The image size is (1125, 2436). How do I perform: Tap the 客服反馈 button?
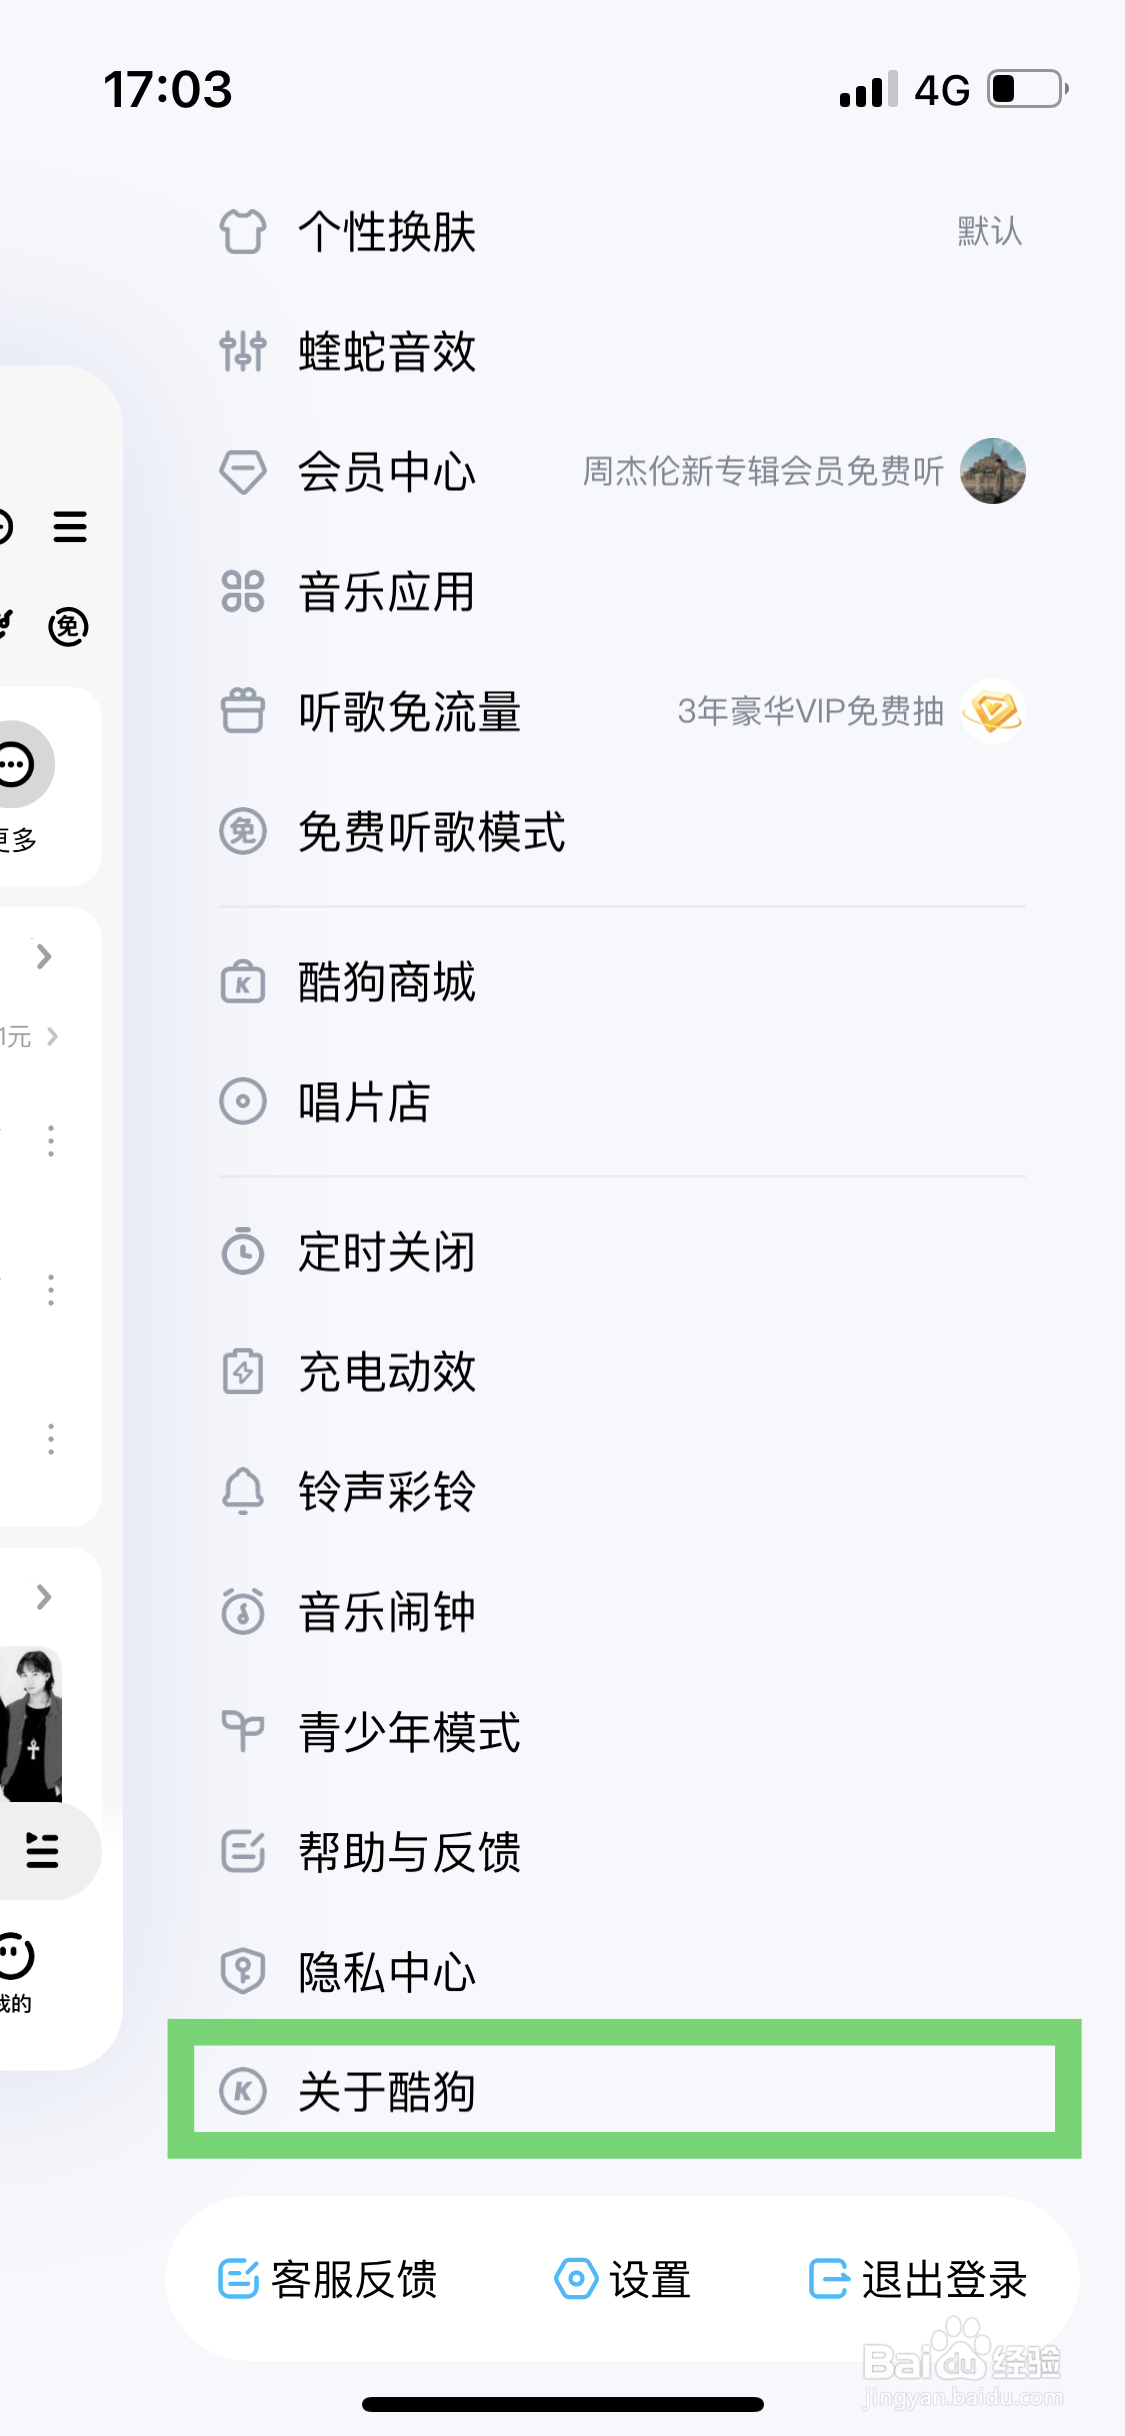(328, 2280)
